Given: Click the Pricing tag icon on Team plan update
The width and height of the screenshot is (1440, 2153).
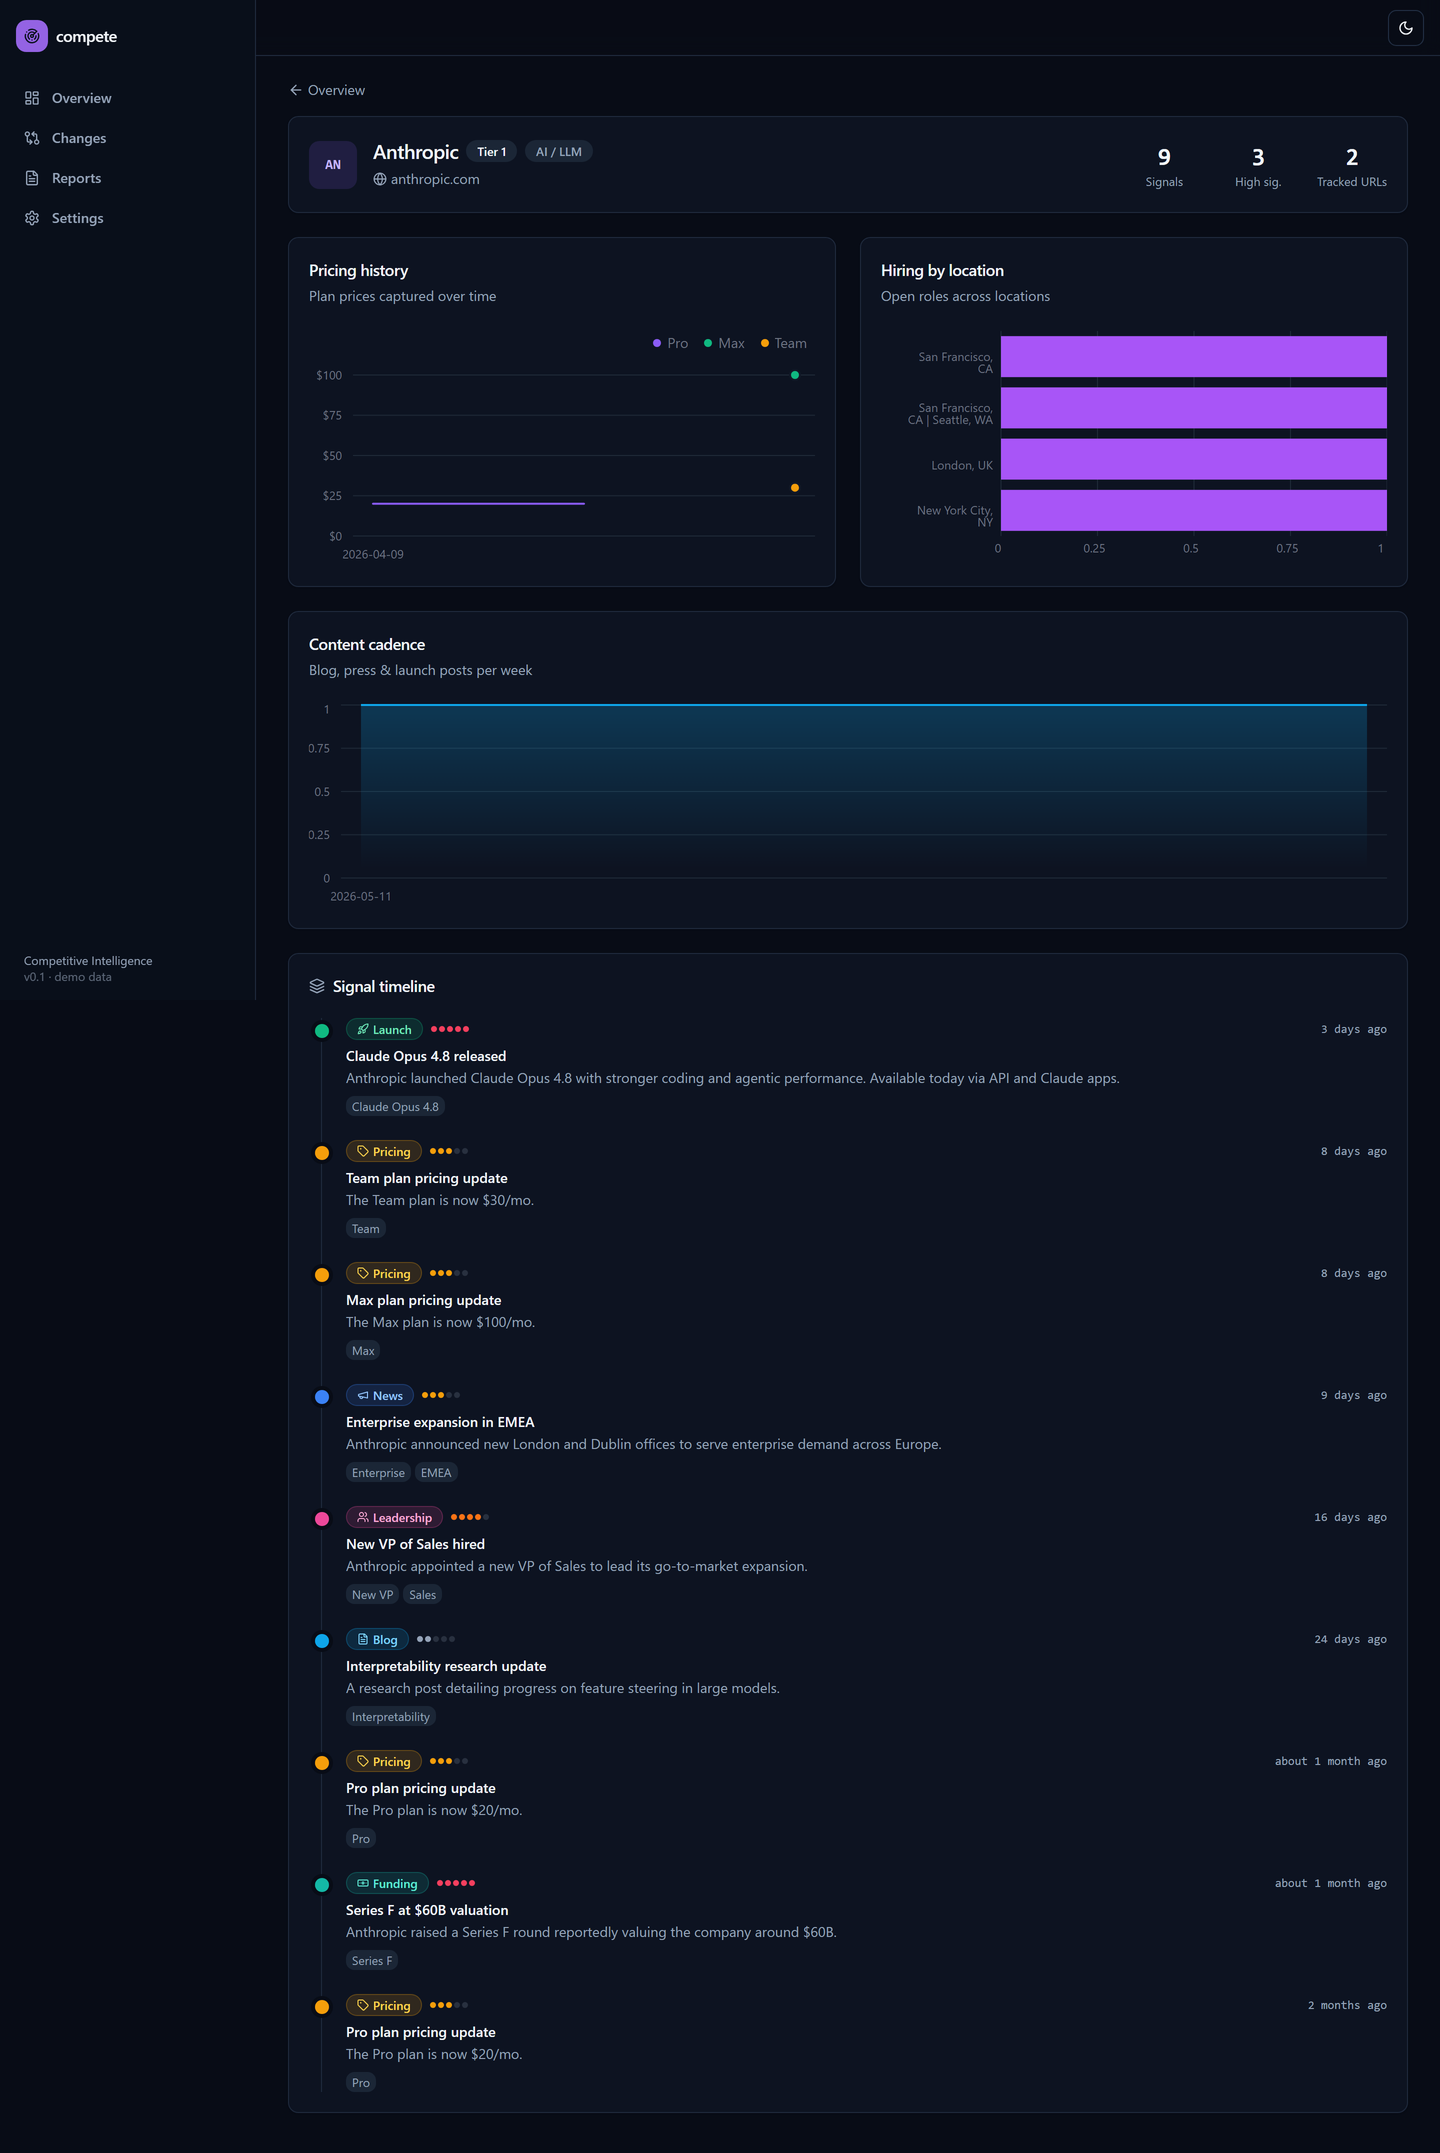Looking at the screenshot, I should [x=363, y=1152].
